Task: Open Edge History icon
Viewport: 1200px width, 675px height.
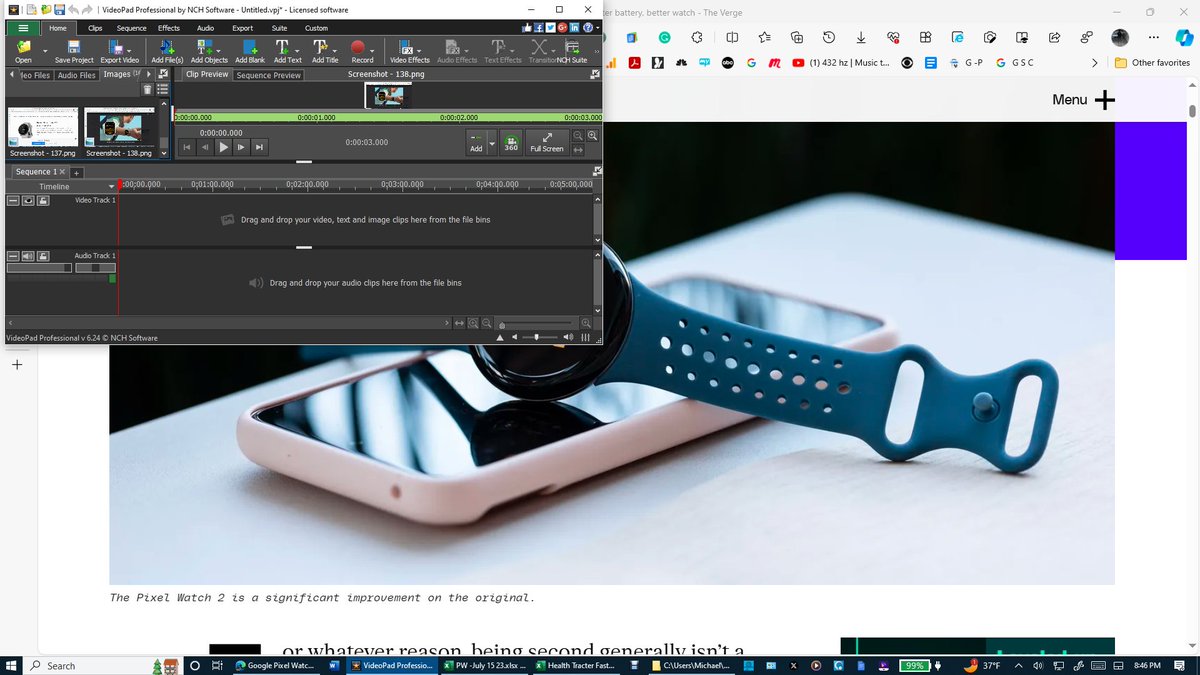Action: point(829,38)
